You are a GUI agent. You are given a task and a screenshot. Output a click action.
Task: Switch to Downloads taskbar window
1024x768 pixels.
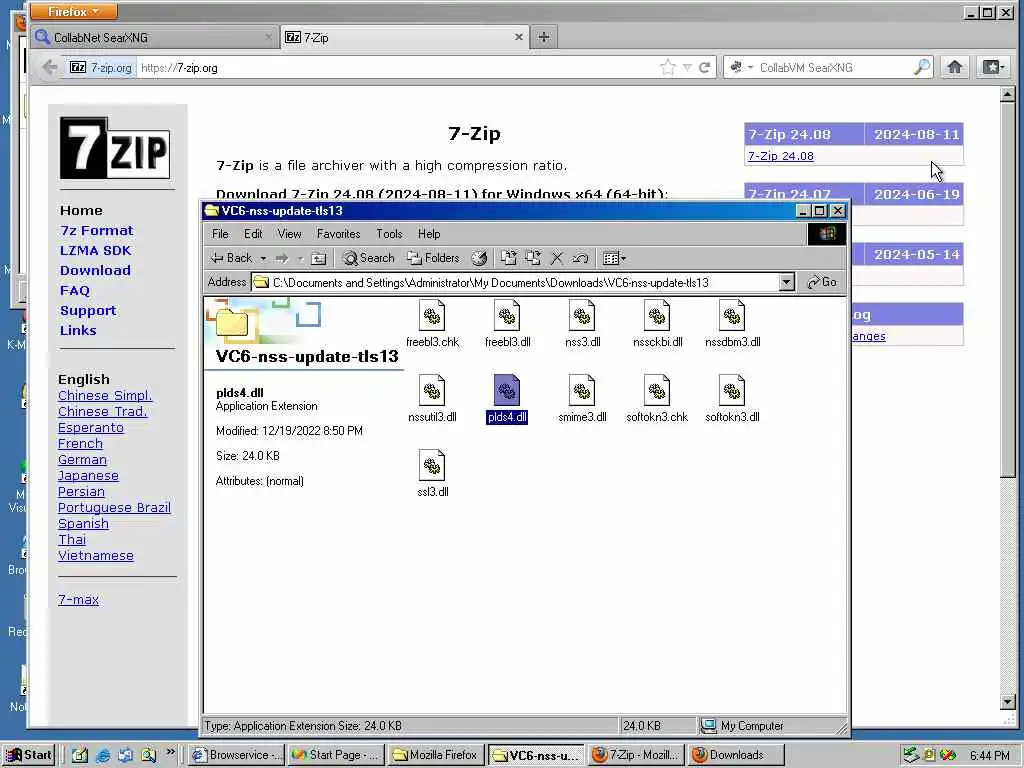[735, 756]
